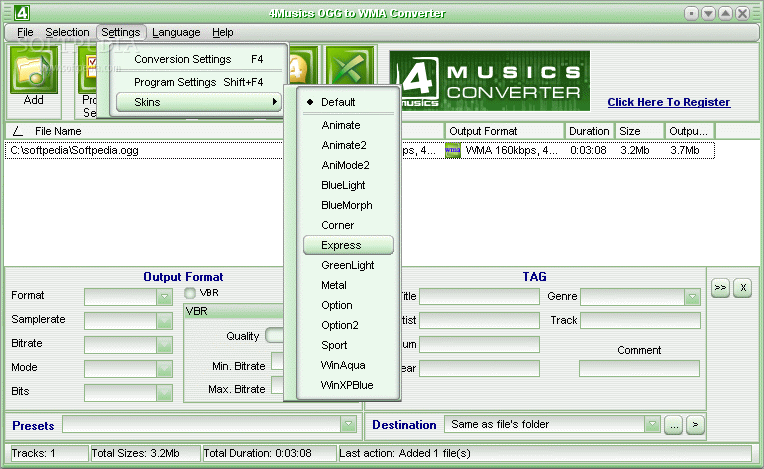764x469 pixels.
Task: Click the Size column header
Action: coord(640,131)
